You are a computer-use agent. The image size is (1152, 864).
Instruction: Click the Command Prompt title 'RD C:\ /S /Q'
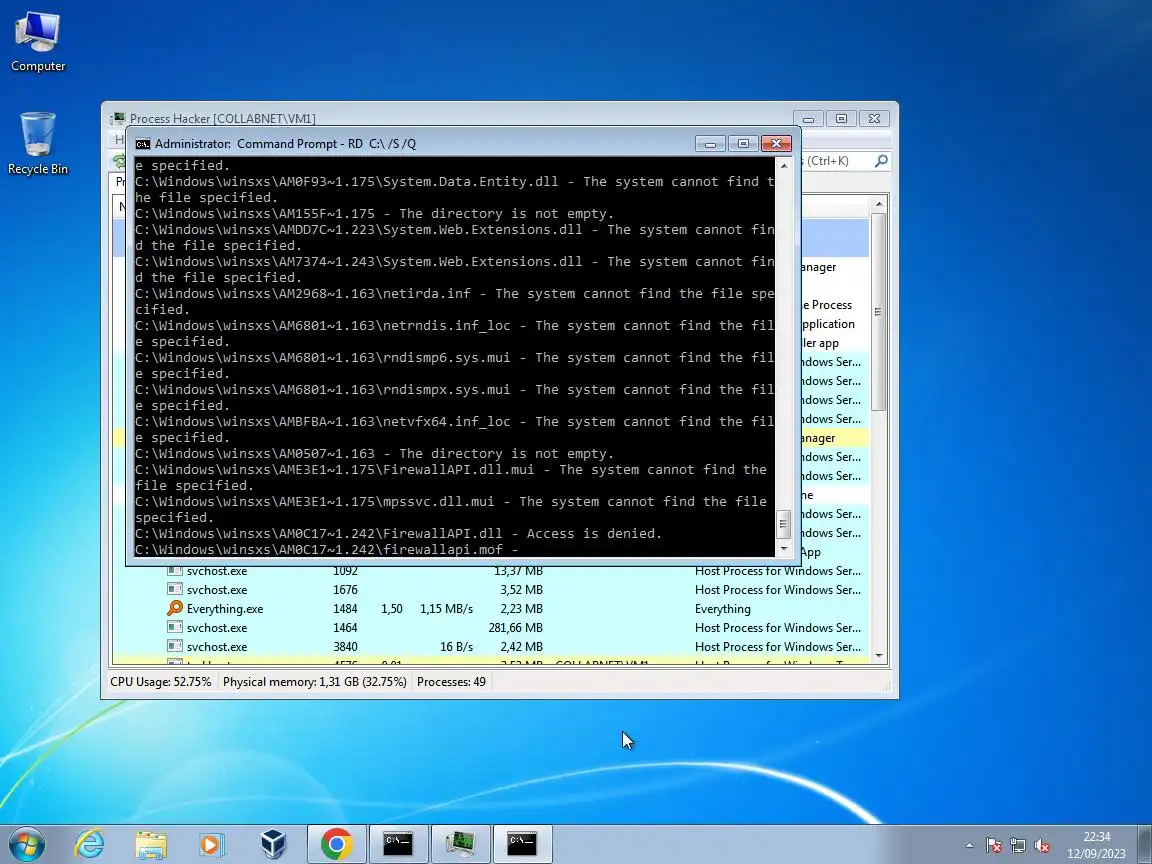pos(382,143)
